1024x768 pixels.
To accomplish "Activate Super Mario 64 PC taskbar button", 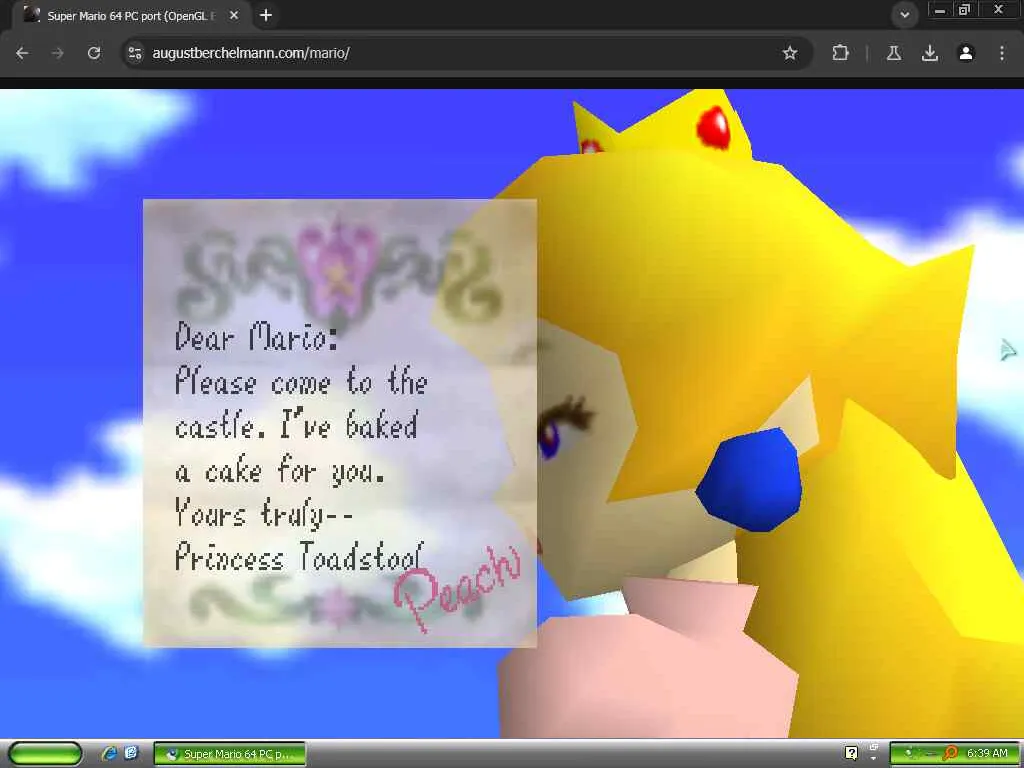I will tap(229, 754).
